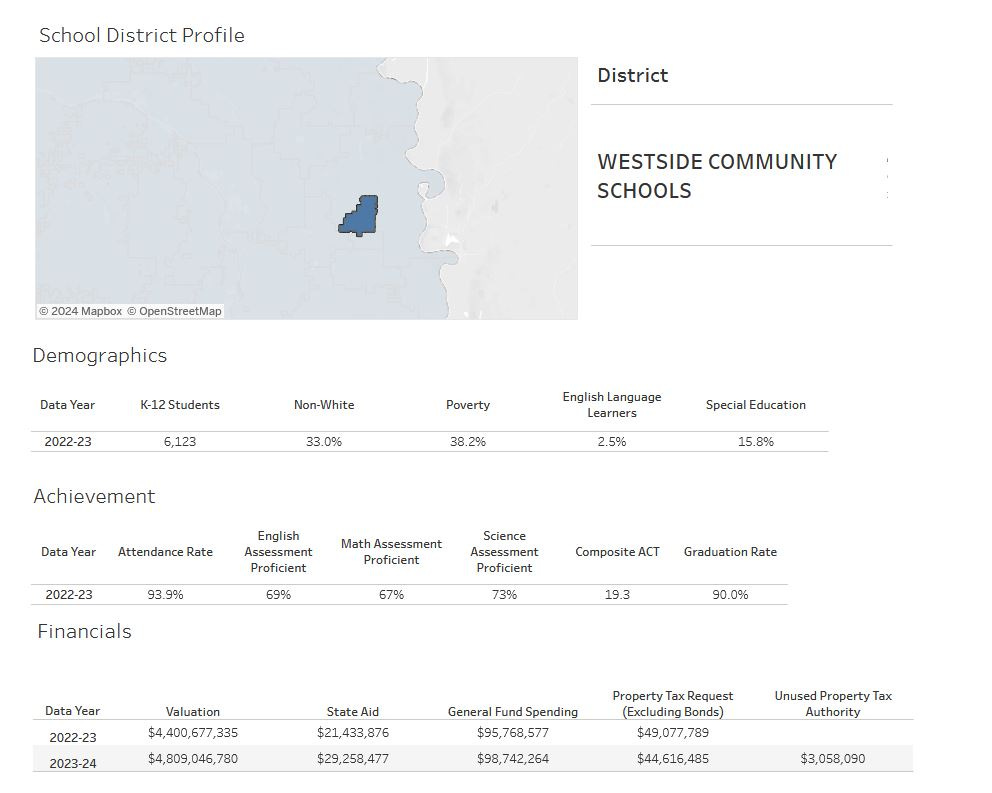This screenshot has width=992, height=793.
Task: Click the $29,258,477 state aid value
Action: 353,759
